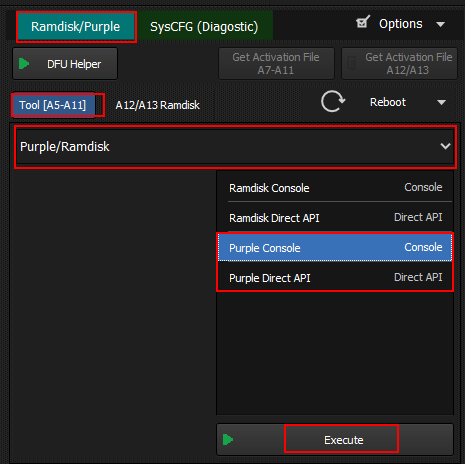Viewport: 465px width, 464px height.
Task: Select Ramdisk Direct API list entry
Action: 335,217
